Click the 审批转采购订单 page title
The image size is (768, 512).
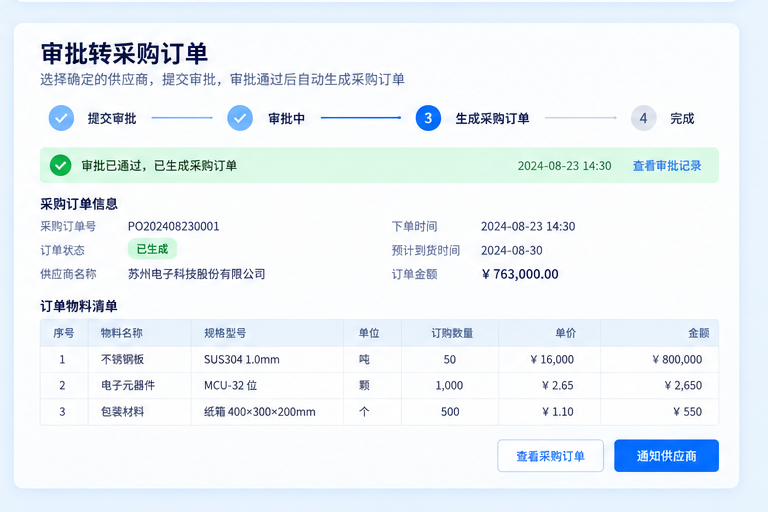click(124, 53)
